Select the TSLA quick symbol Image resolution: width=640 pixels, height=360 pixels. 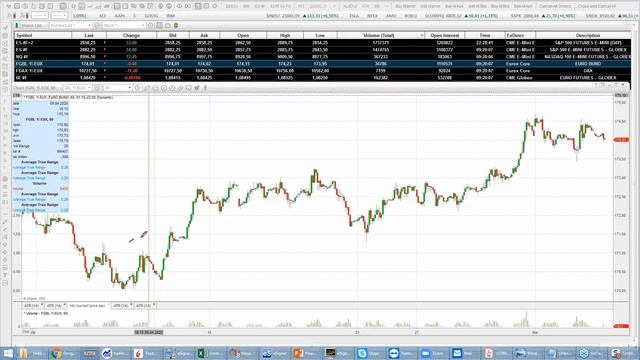[354, 16]
